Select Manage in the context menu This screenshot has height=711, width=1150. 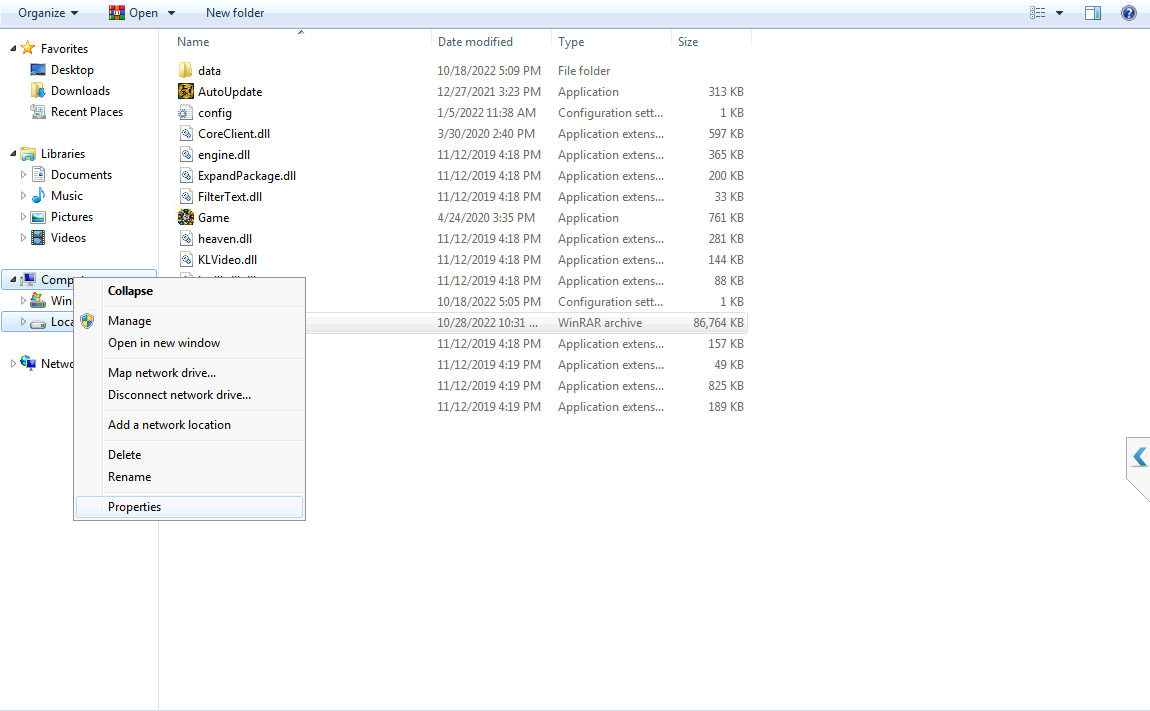[x=129, y=321]
